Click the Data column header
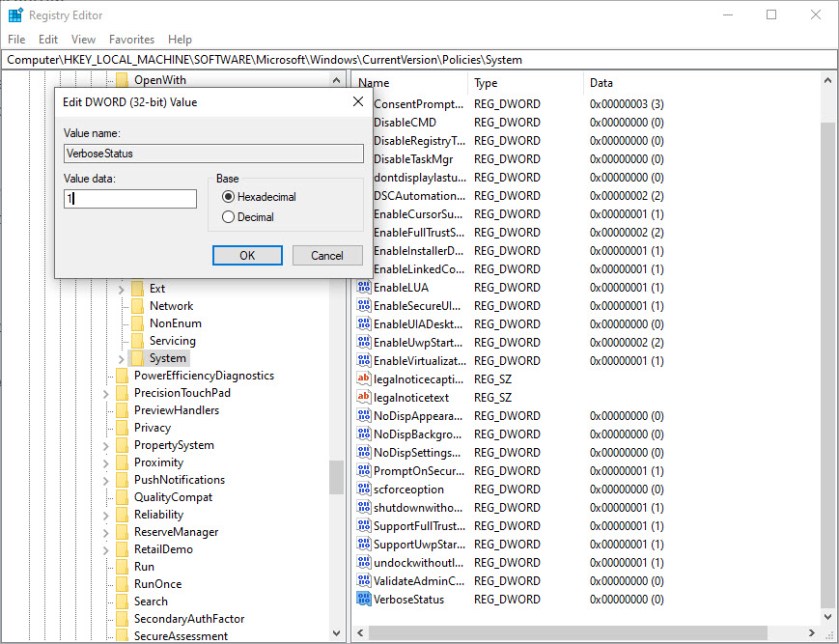 click(601, 83)
